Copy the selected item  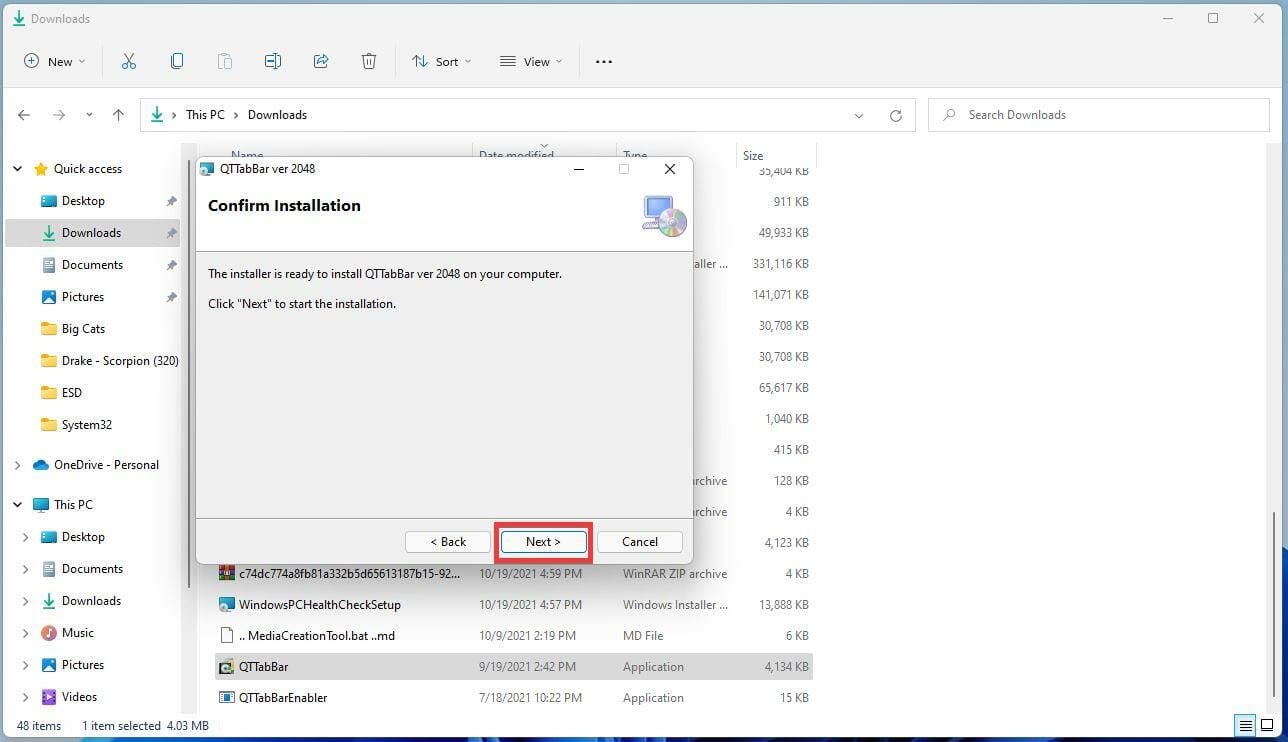tap(176, 61)
